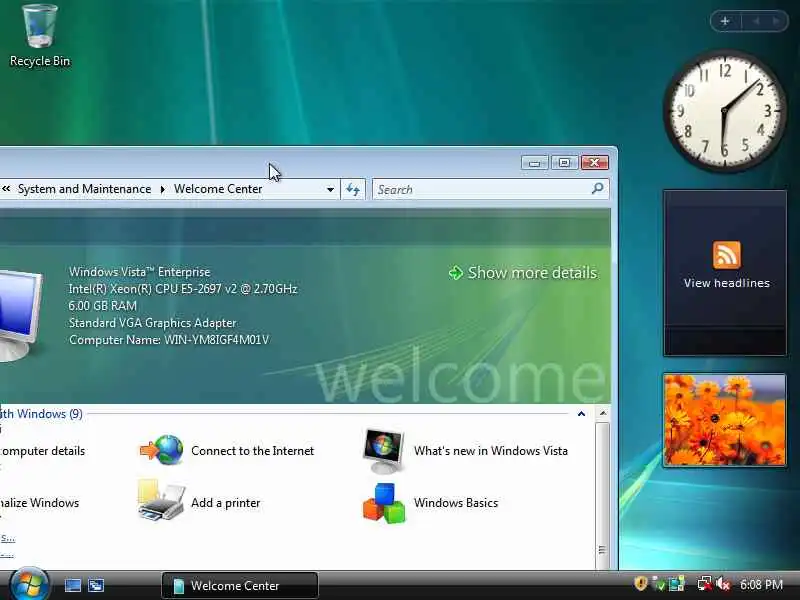
Task: Click the Add a printer label
Action: (226, 503)
